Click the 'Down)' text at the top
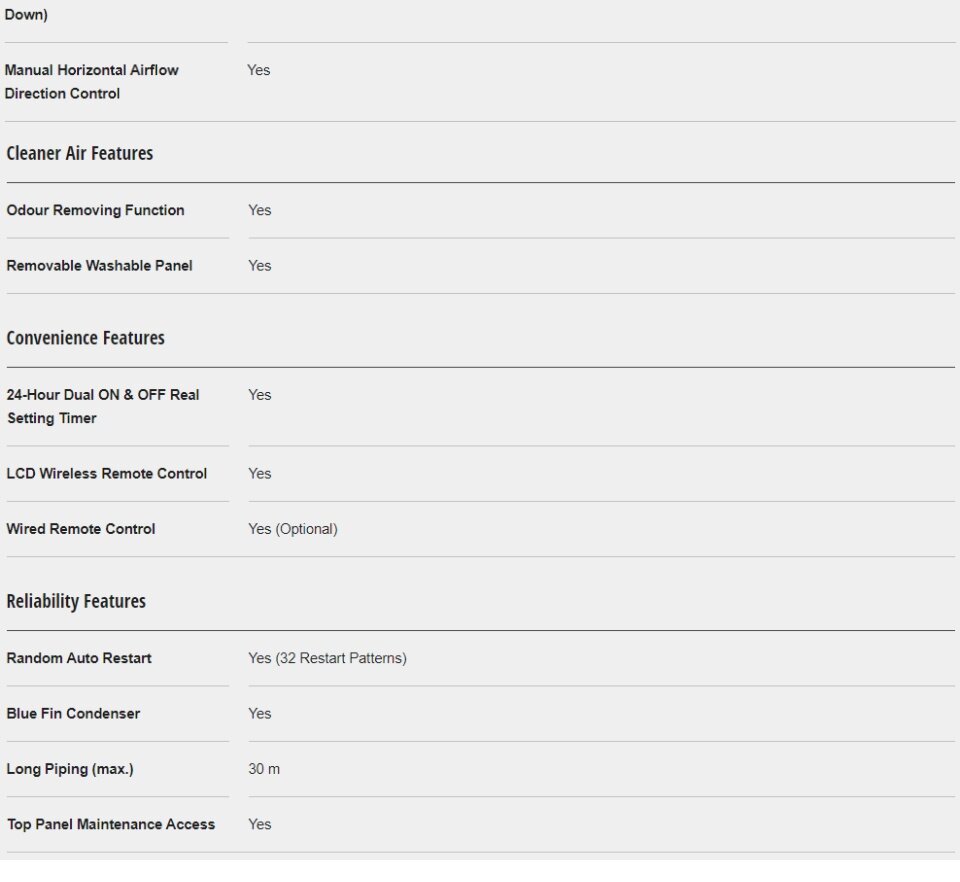 point(26,16)
